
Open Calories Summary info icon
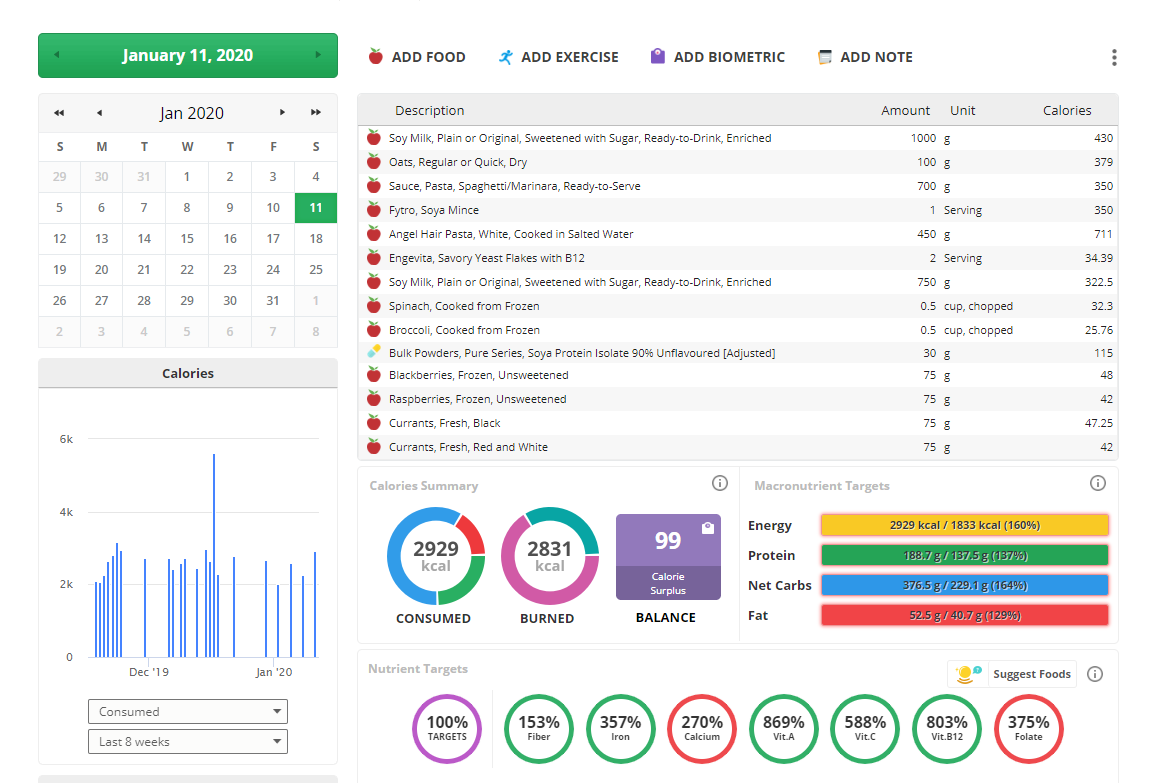pos(719,483)
